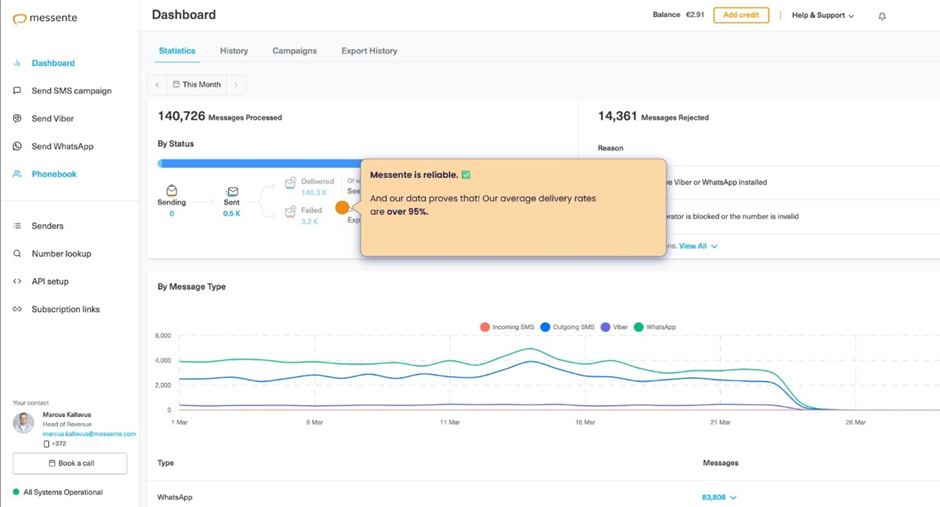This screenshot has width=940, height=507.
Task: Toggle Outgoing SMS legend swatch
Action: [x=545, y=327]
